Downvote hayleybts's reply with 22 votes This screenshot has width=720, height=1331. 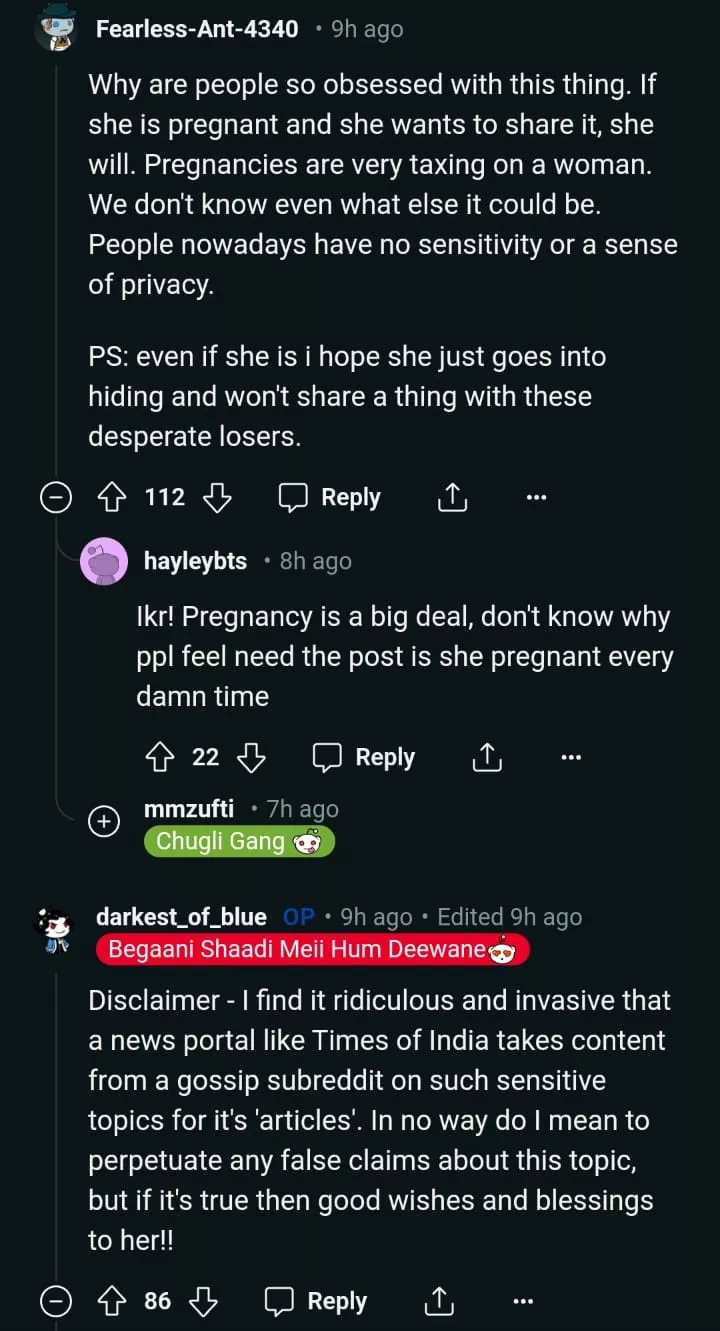point(251,758)
